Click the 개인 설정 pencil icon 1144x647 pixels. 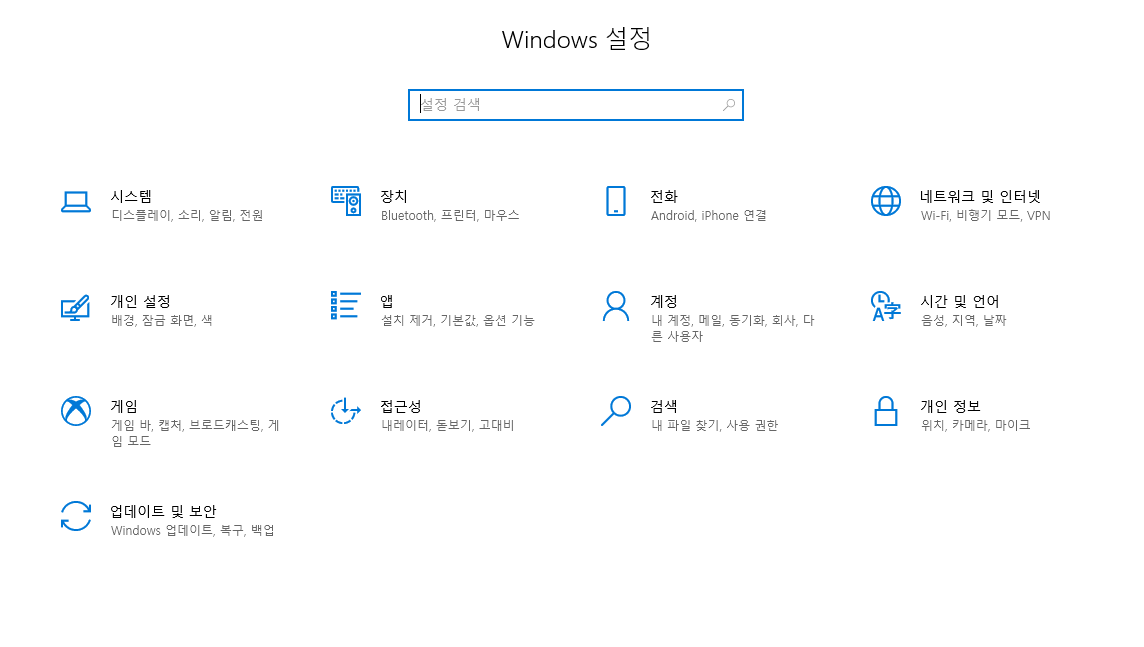tap(76, 308)
